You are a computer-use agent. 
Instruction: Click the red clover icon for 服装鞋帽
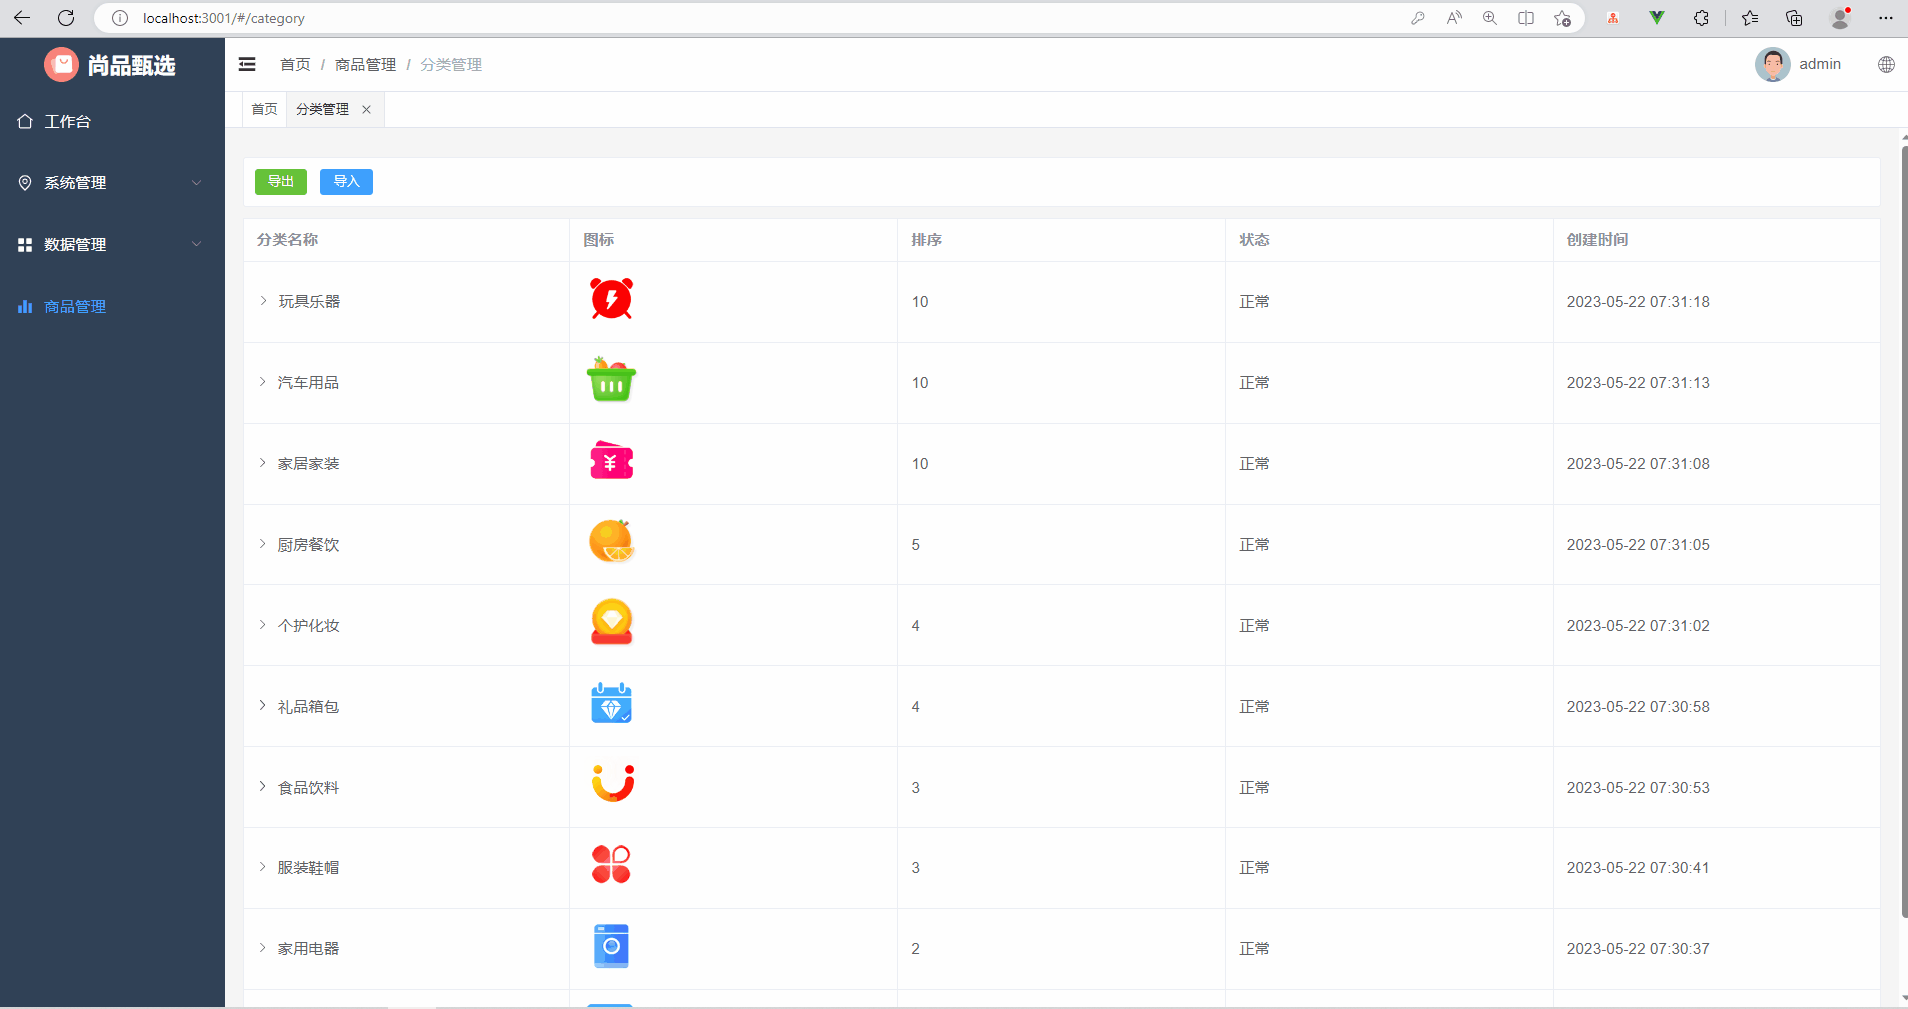611,864
